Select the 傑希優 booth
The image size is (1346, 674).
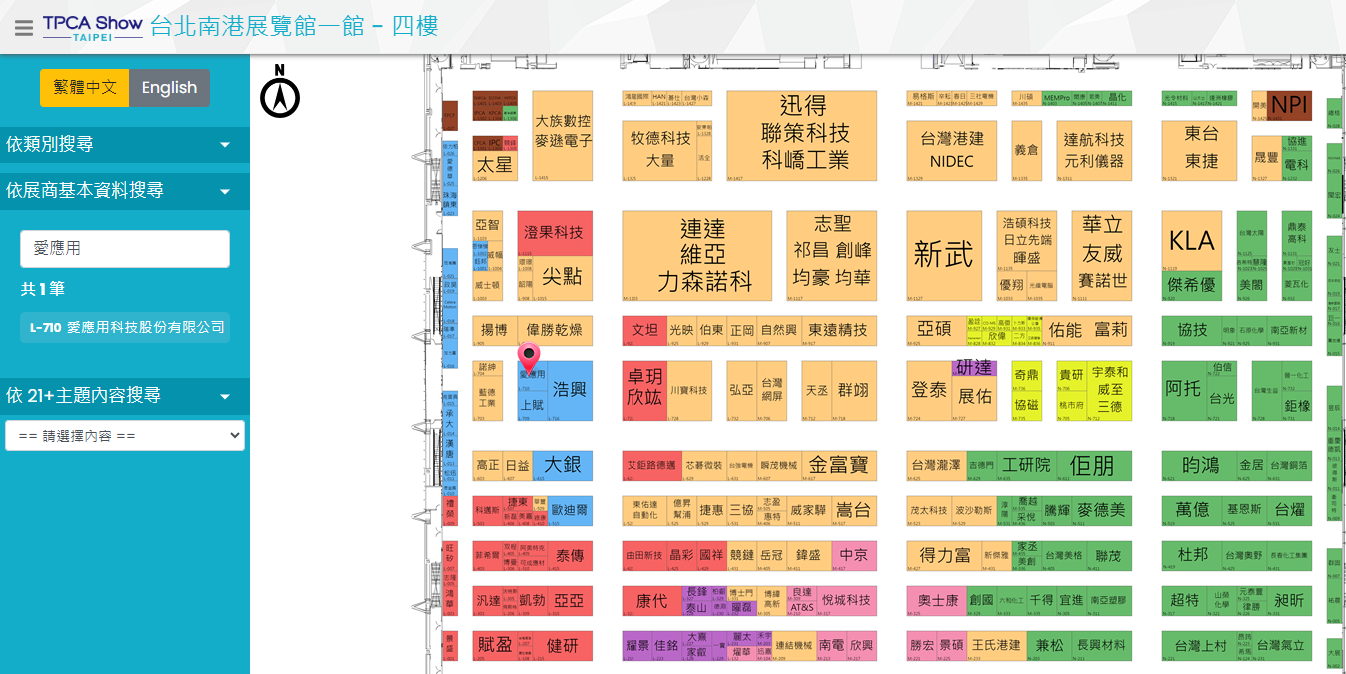click(x=1192, y=285)
